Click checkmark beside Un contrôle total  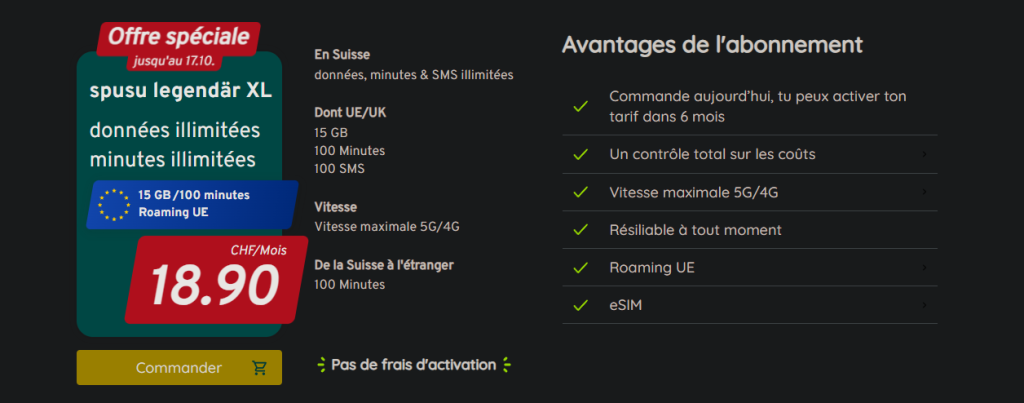(x=580, y=155)
